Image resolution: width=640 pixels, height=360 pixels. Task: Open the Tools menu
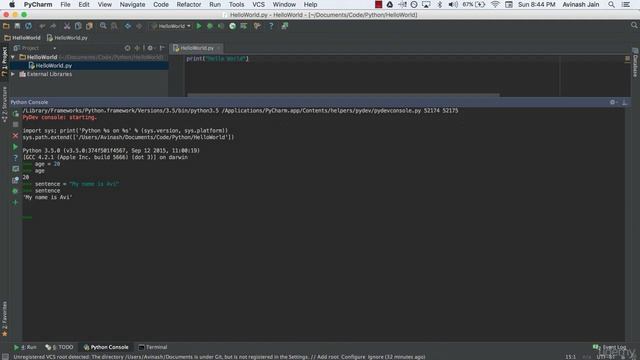click(236, 4)
